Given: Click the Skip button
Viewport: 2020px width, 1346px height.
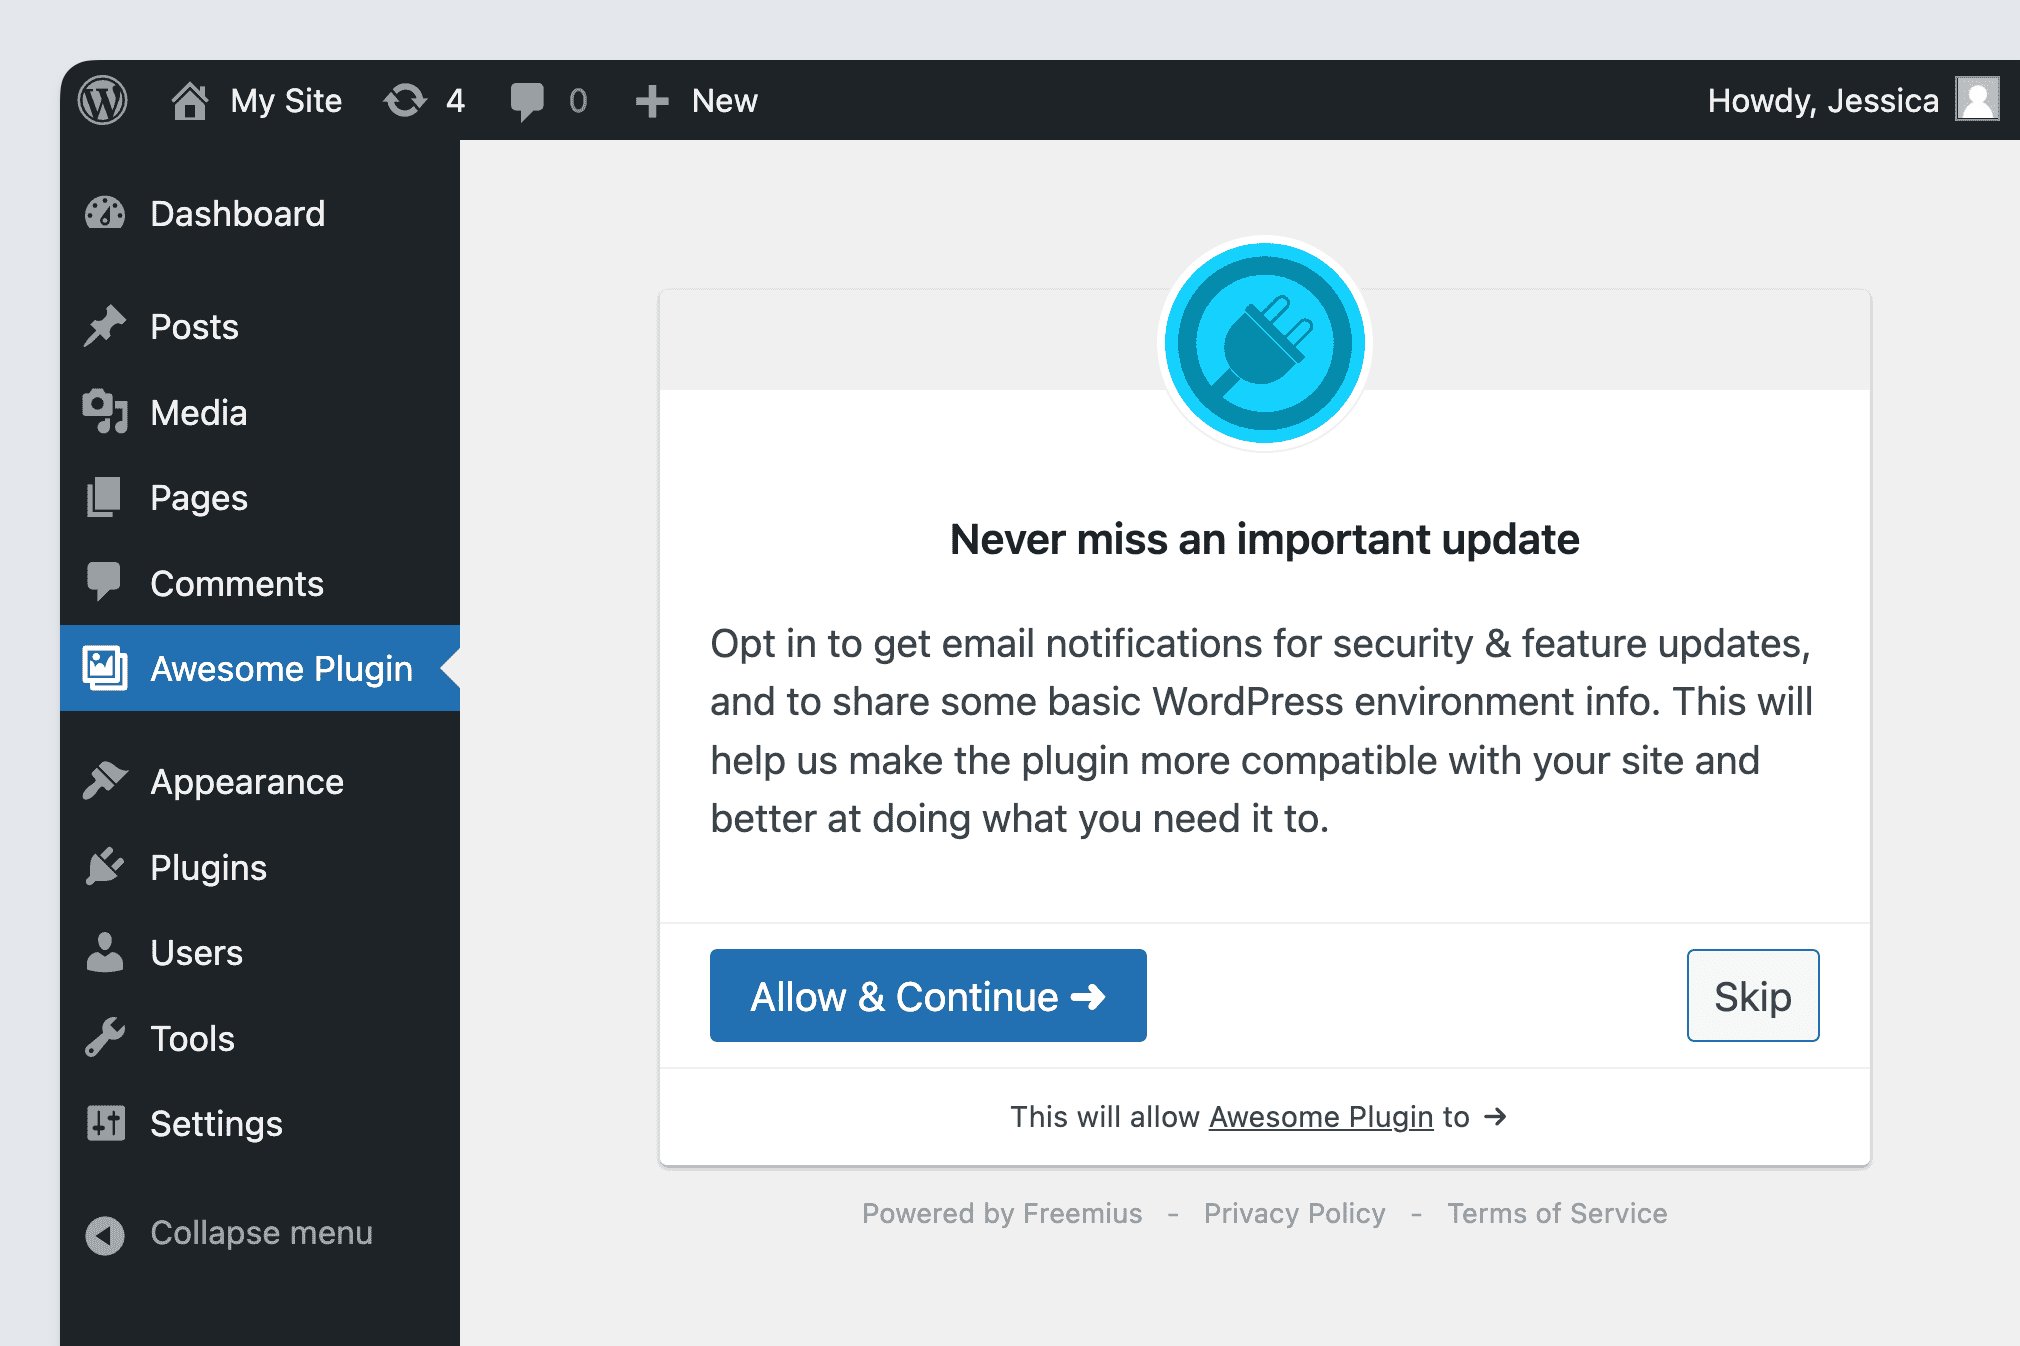Looking at the screenshot, I should 1753,996.
